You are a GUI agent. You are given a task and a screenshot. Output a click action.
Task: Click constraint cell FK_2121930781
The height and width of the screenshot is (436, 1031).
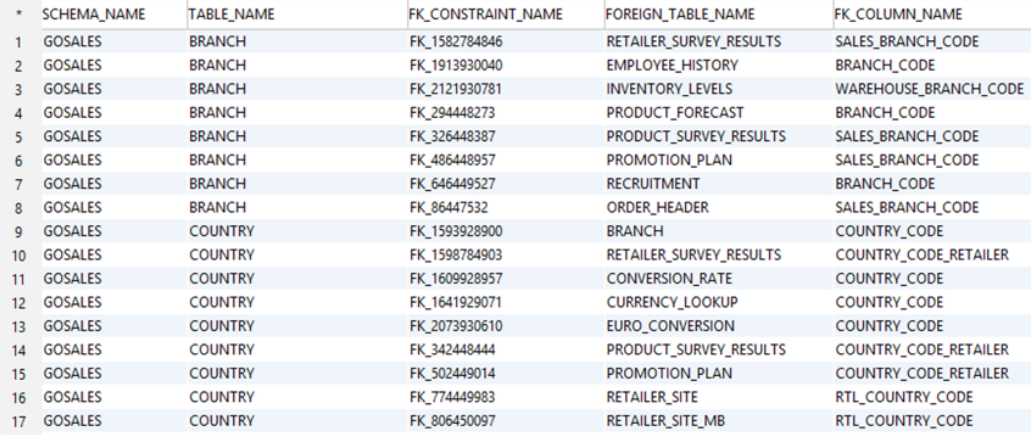[506, 89]
